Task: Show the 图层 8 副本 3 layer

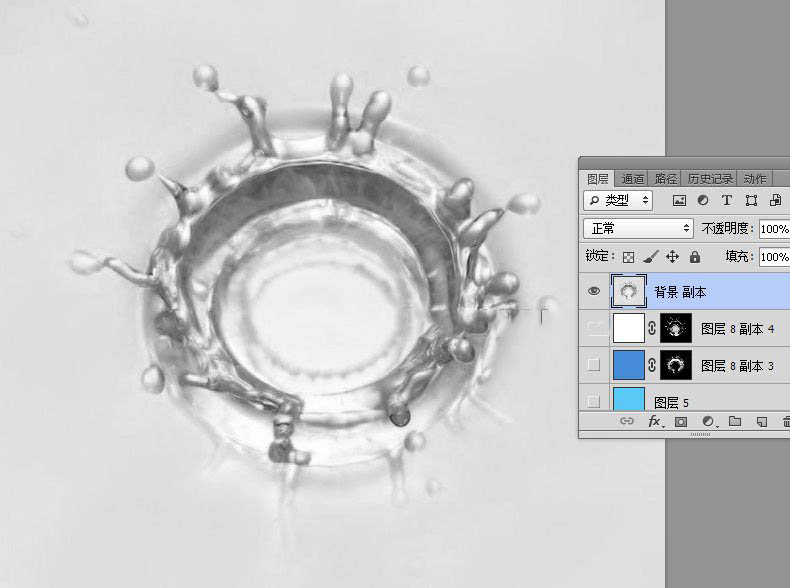Action: (594, 365)
